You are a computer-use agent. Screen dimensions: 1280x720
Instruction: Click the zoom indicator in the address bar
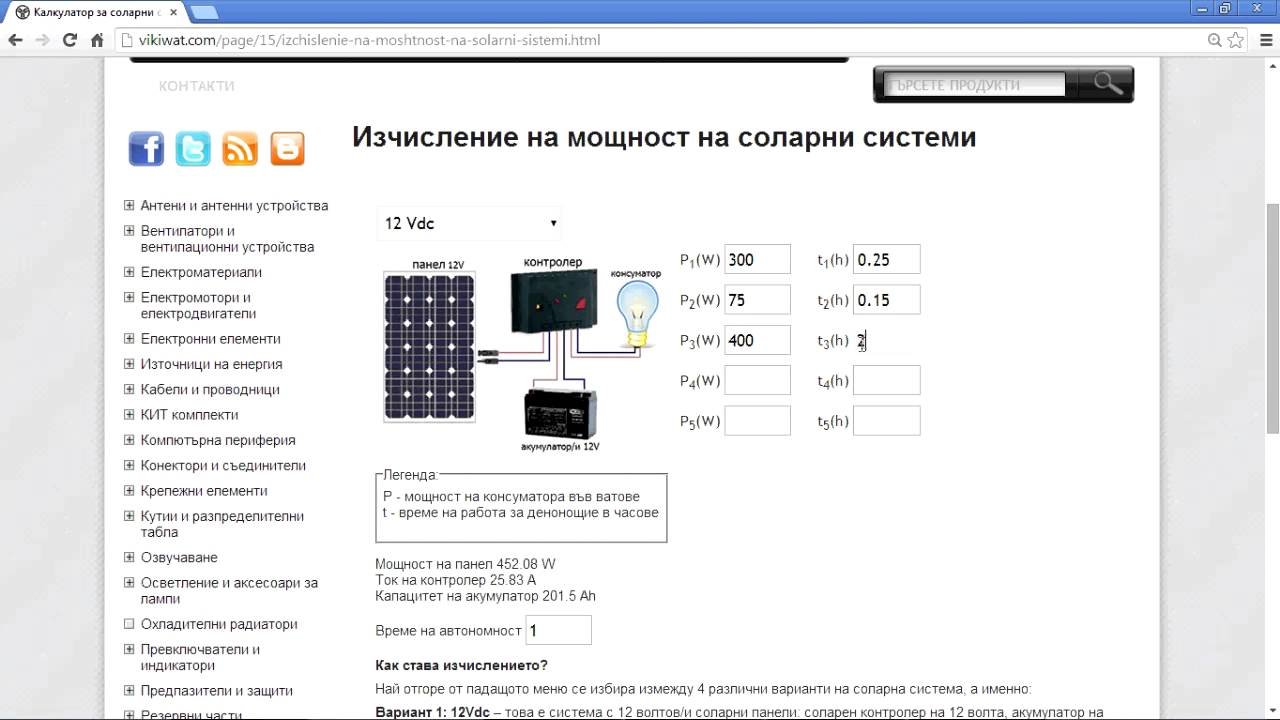[1214, 41]
